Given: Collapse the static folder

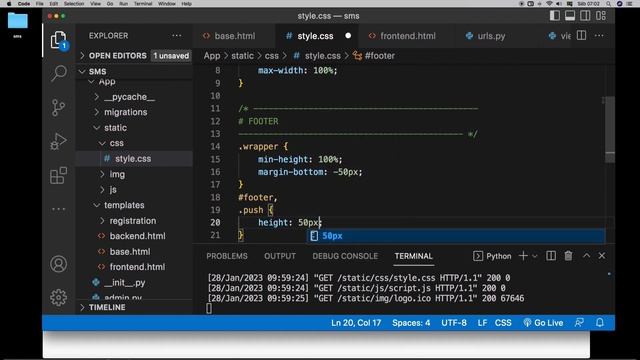Looking at the screenshot, I should coord(134,128).
